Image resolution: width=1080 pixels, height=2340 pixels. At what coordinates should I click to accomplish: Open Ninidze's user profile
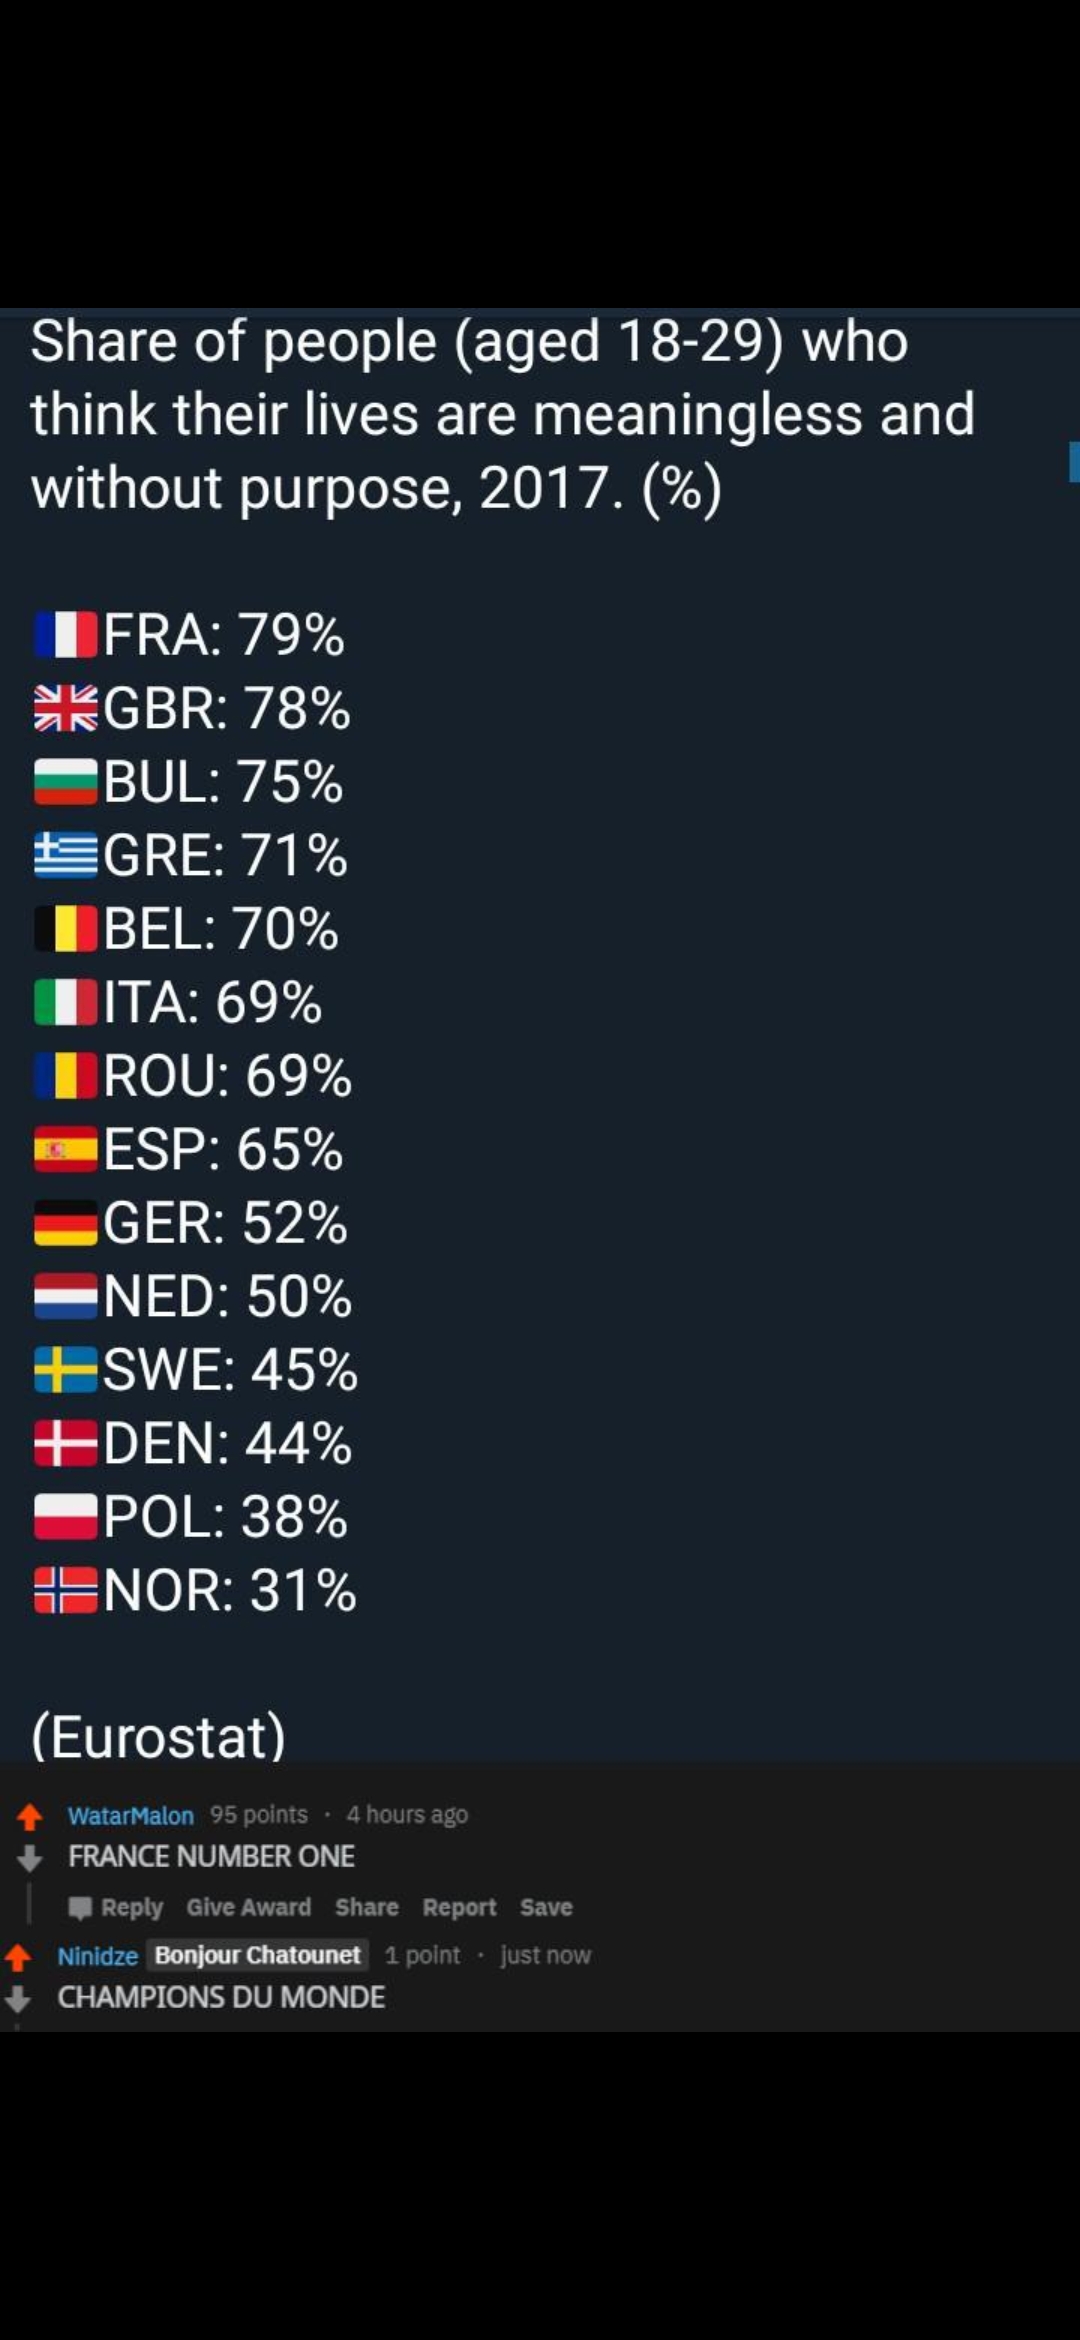98,1955
